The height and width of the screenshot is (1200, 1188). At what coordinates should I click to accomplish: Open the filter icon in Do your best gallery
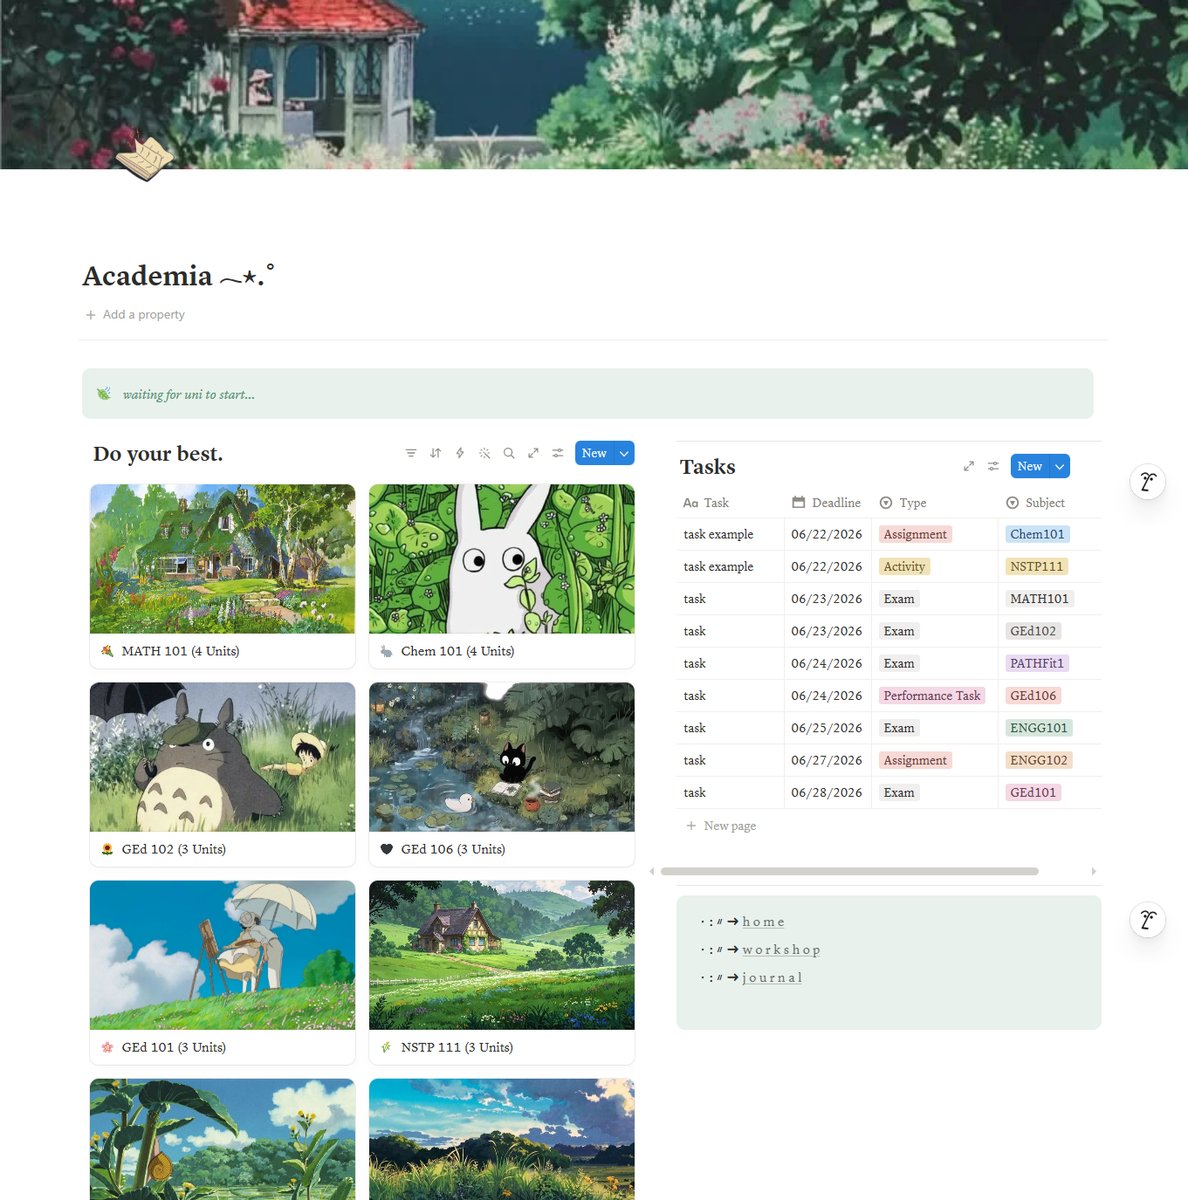411,453
